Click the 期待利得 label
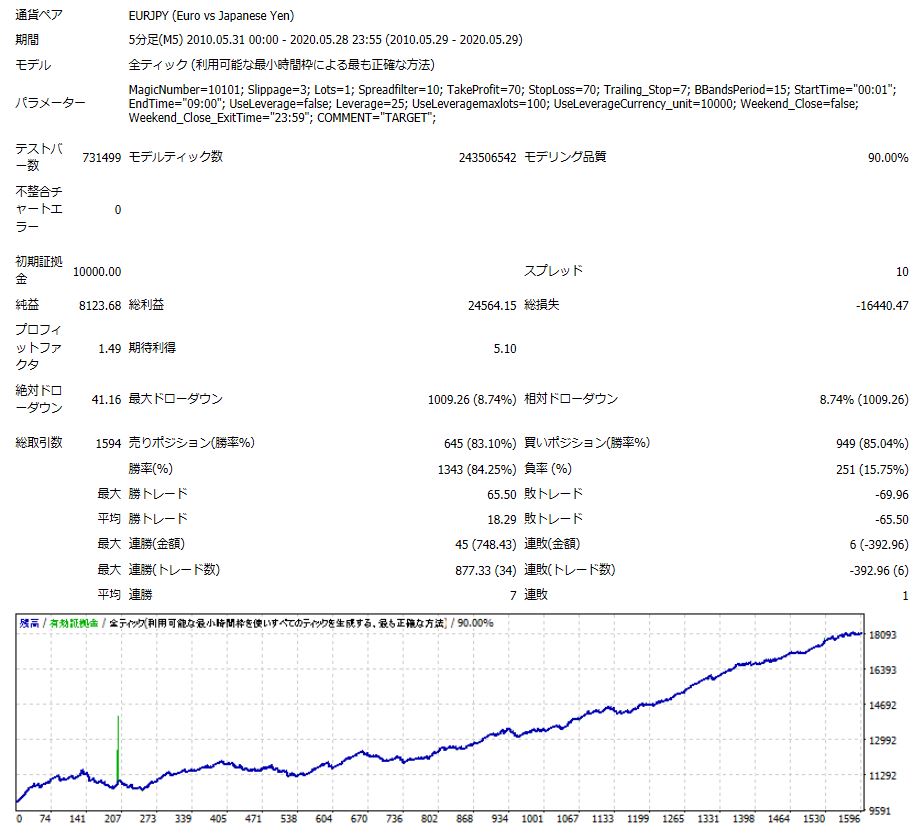Viewport: 922px width, 835px height. (152, 348)
